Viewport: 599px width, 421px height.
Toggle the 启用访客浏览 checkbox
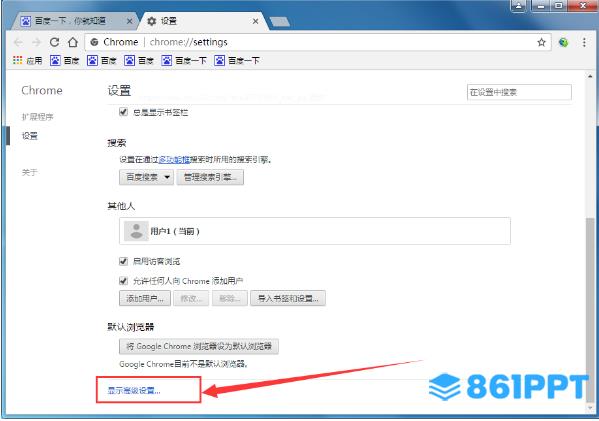[123, 261]
